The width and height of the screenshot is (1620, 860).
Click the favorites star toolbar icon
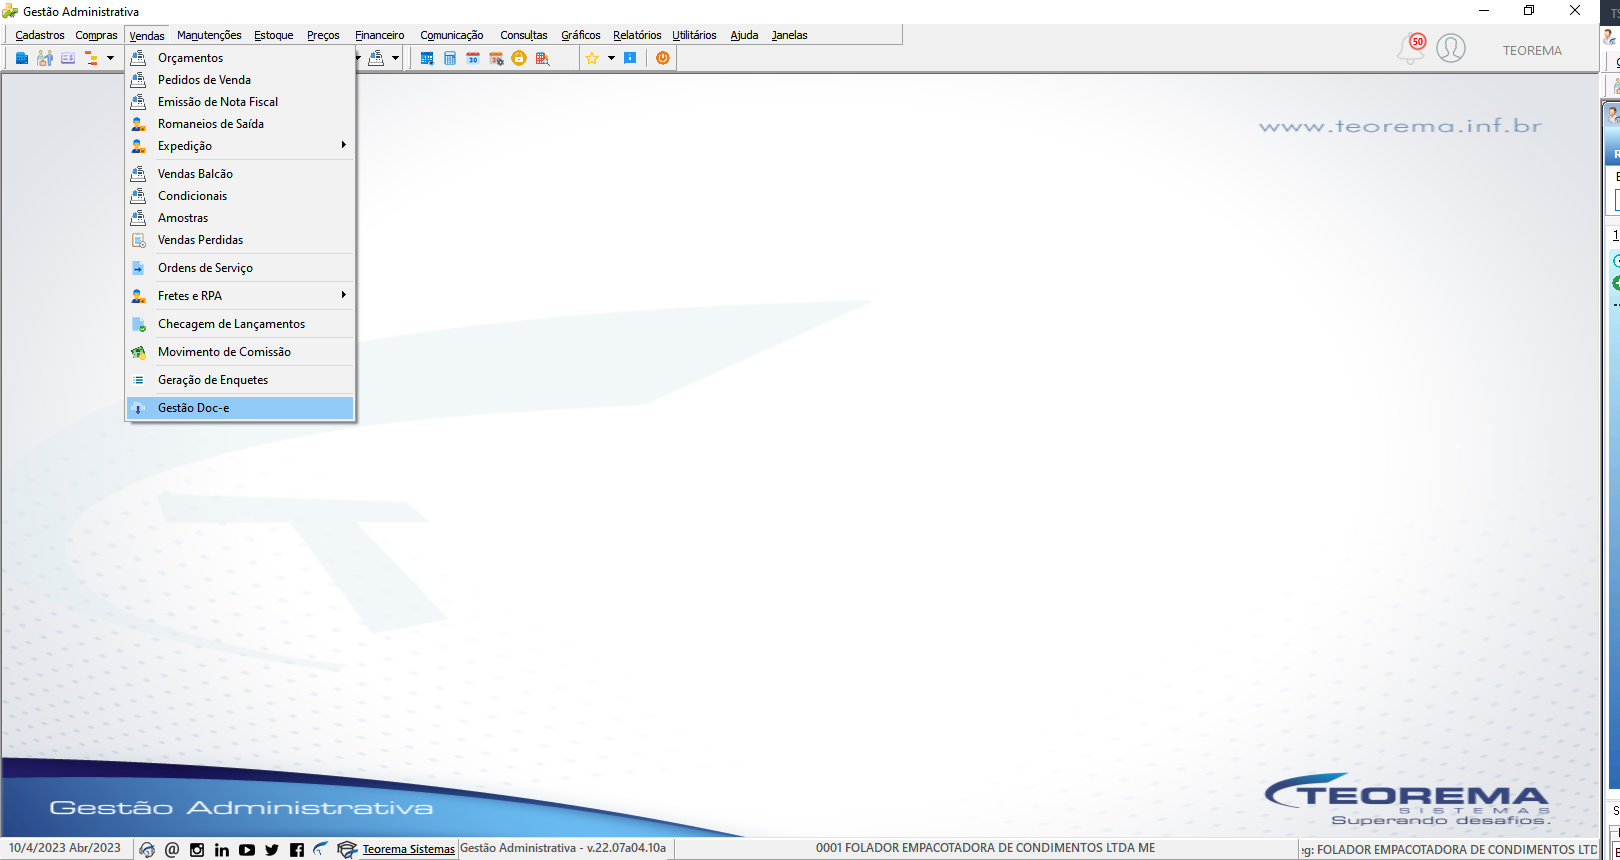592,58
